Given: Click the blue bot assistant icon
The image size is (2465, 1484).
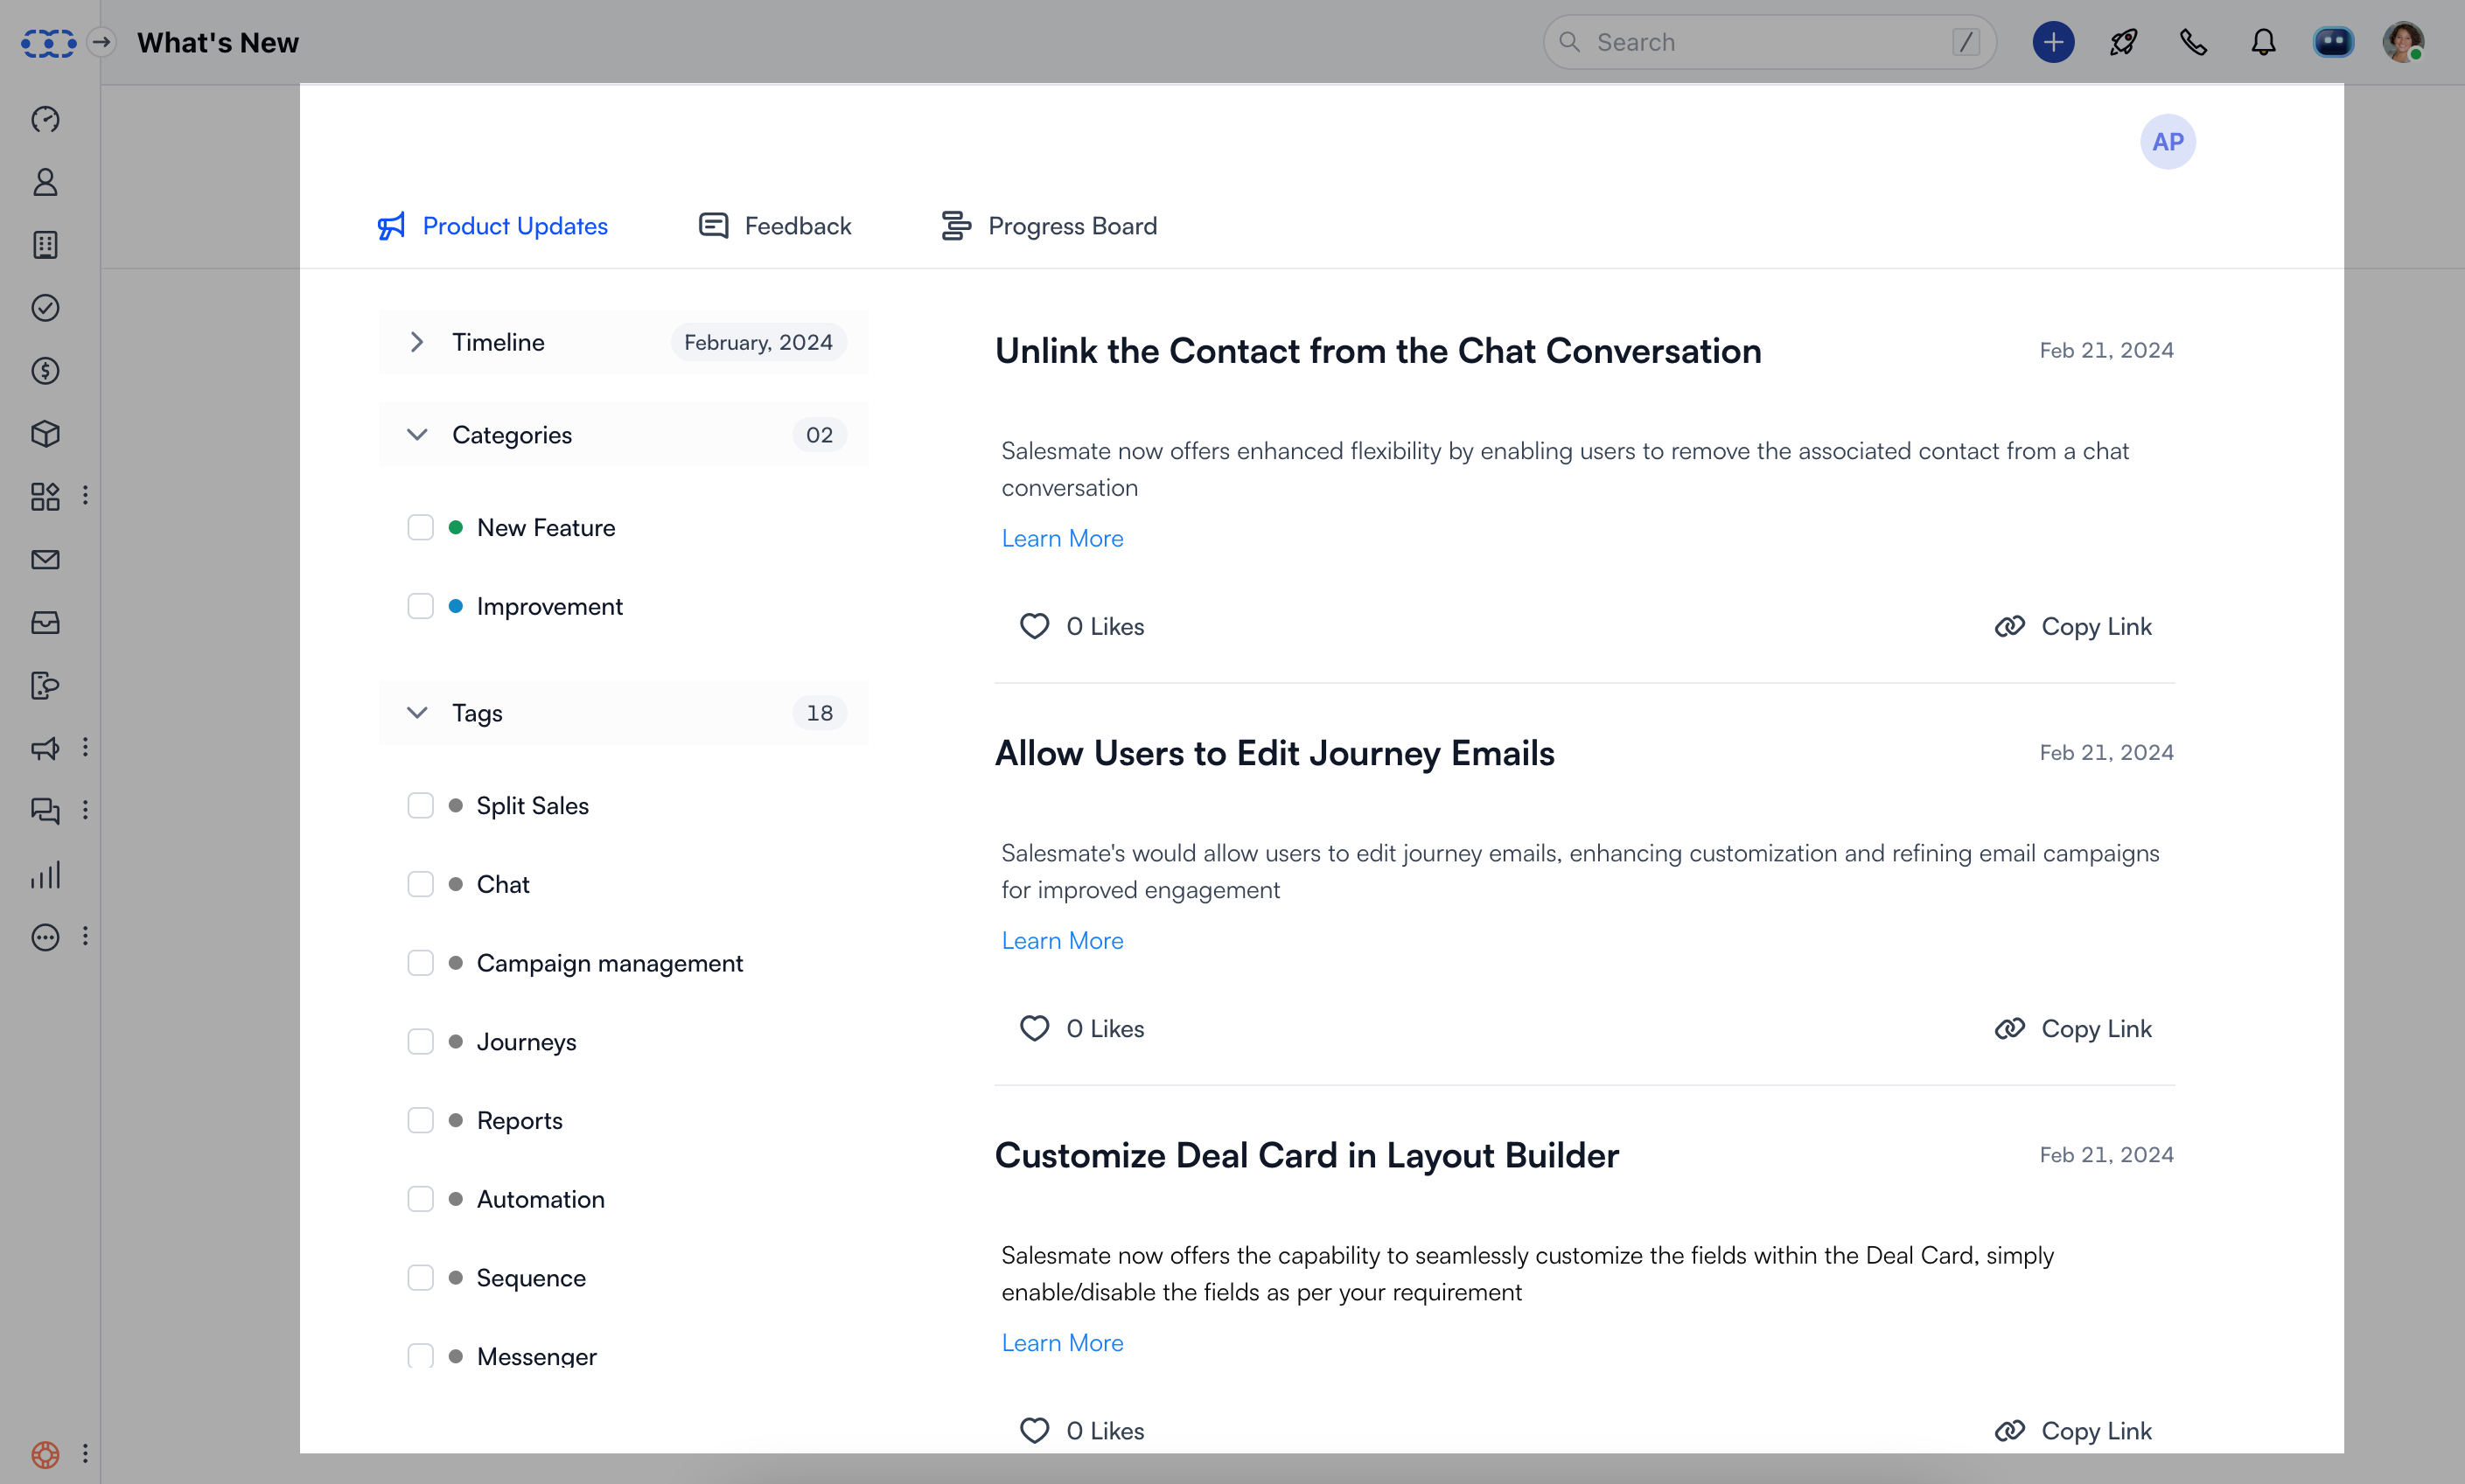Looking at the screenshot, I should (2333, 42).
